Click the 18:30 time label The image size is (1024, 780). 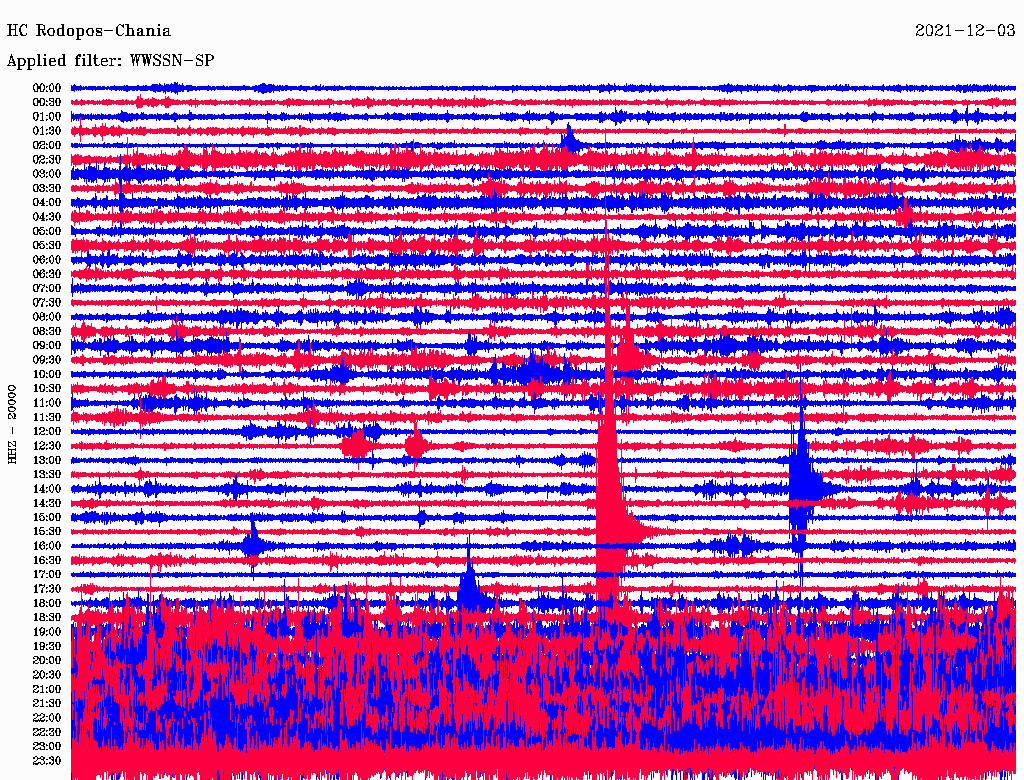[47, 617]
